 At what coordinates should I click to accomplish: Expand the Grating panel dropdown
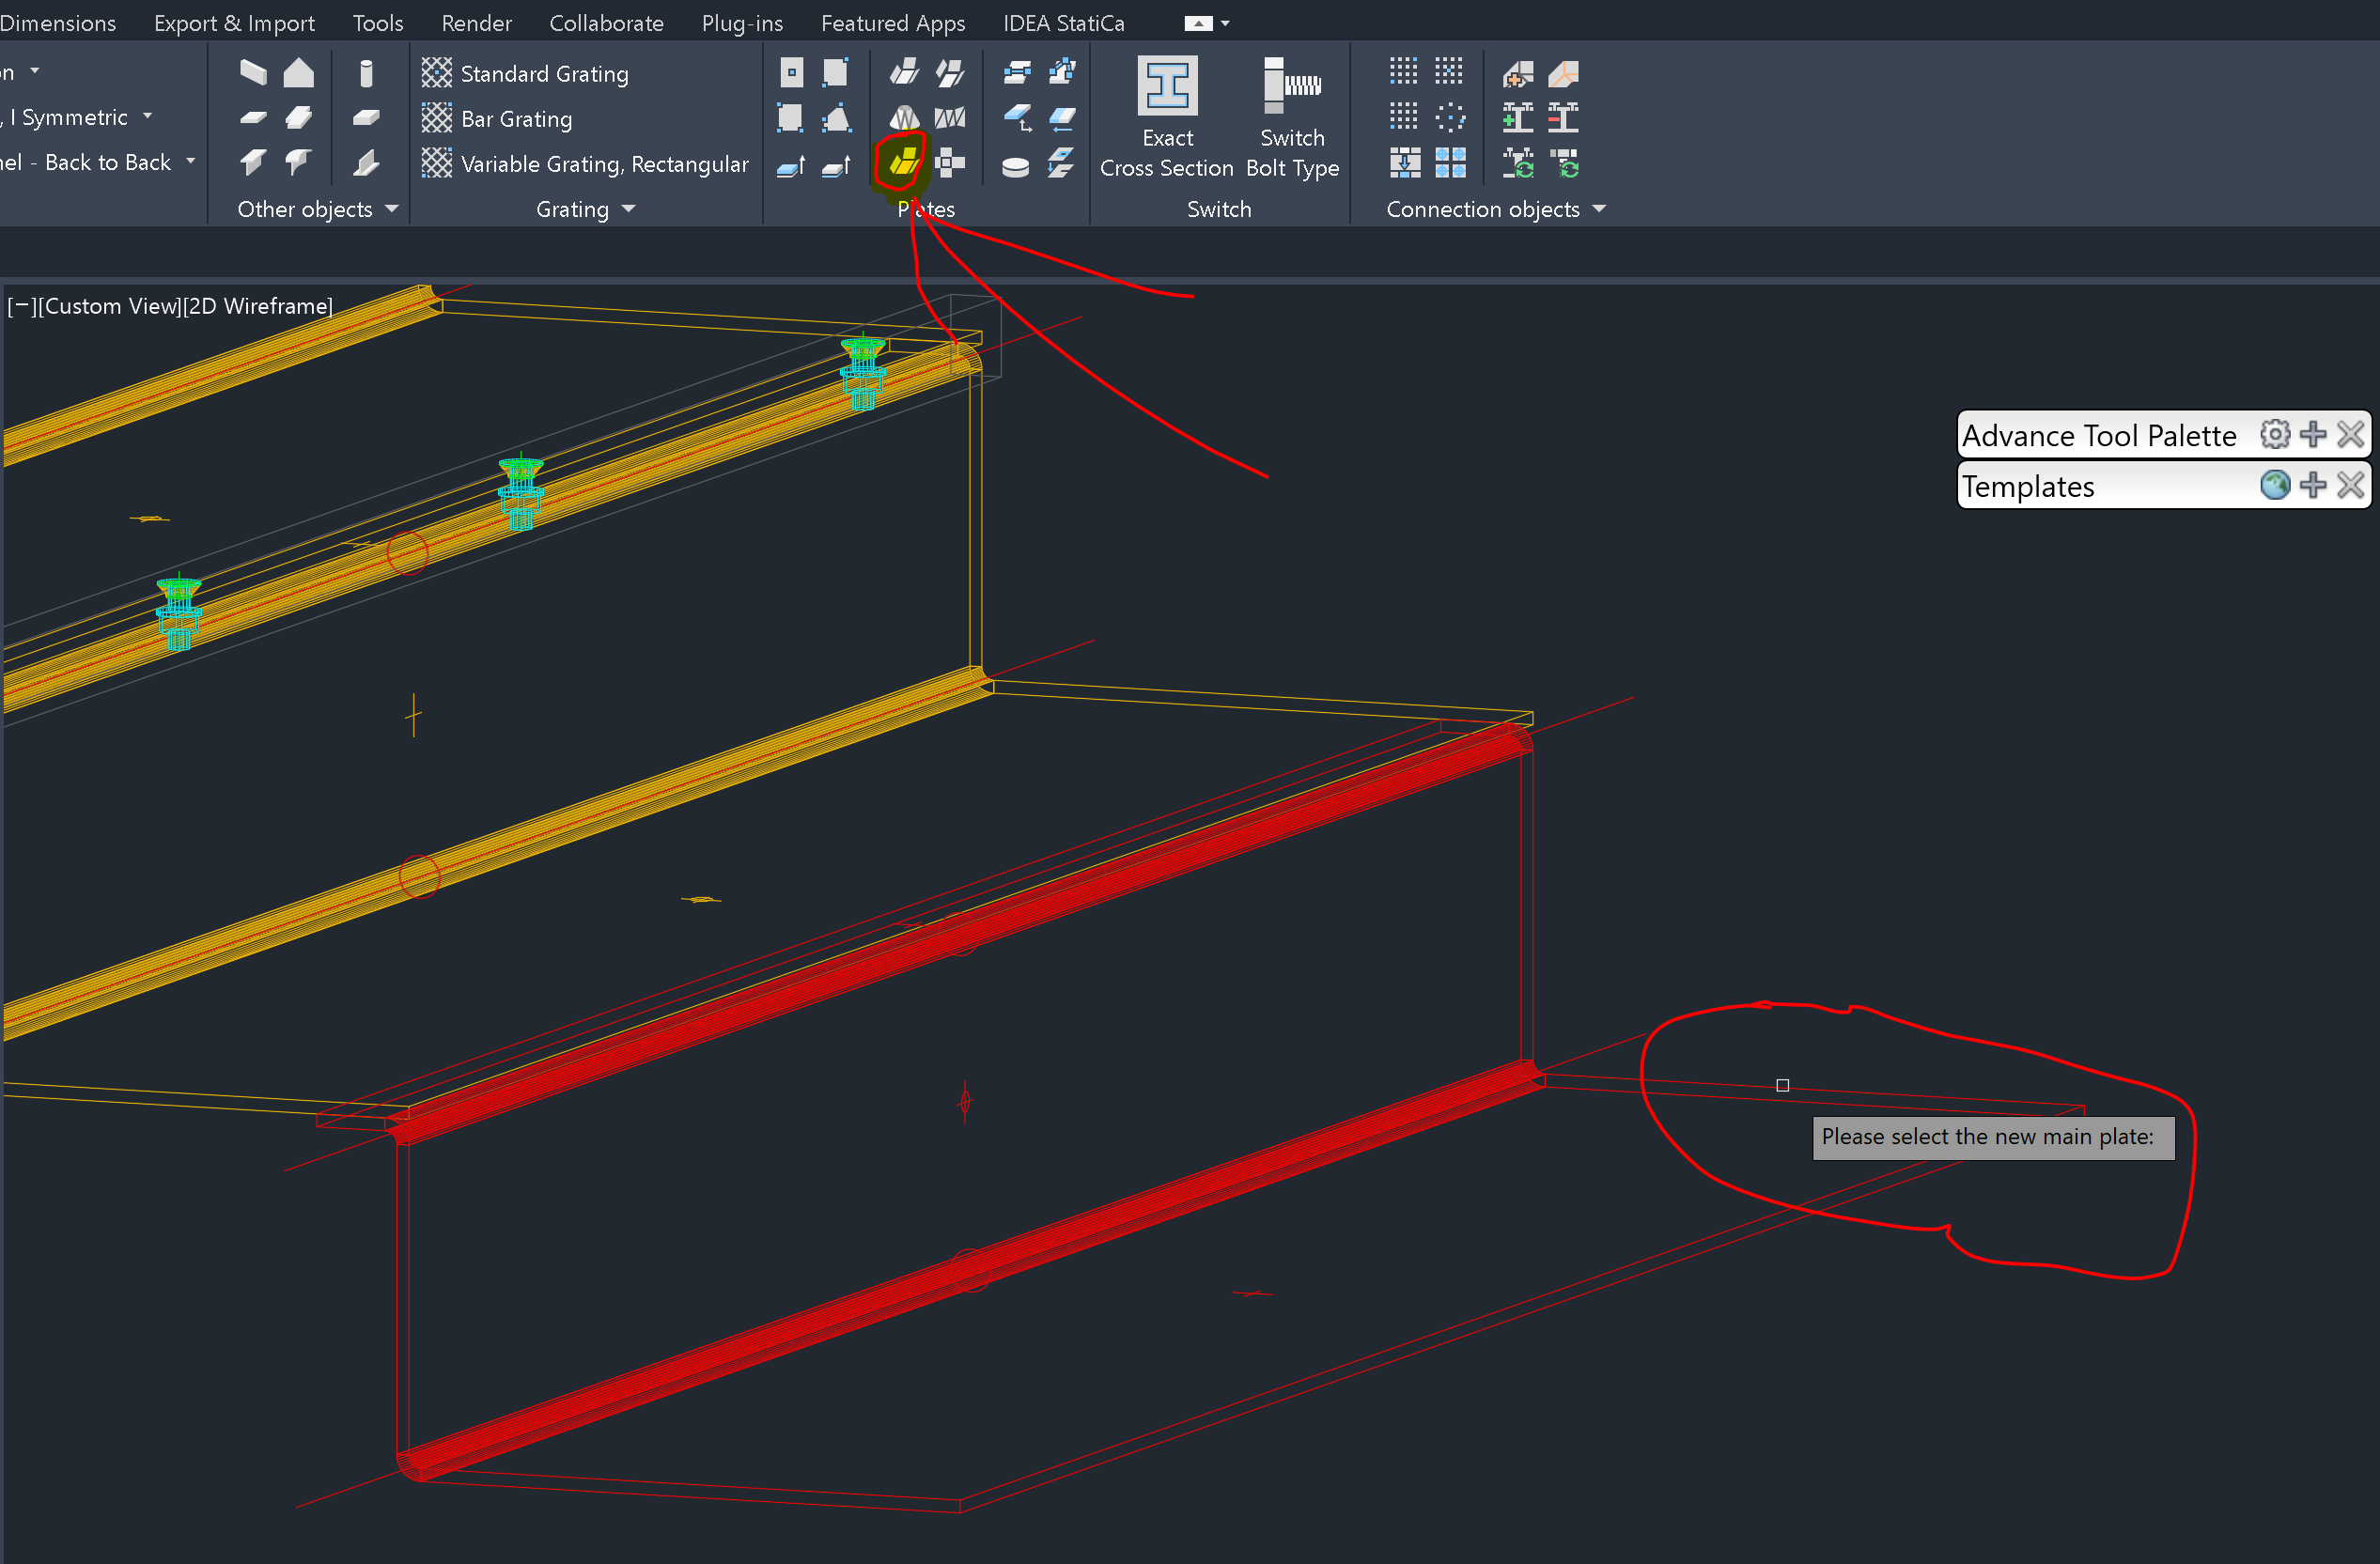[628, 209]
